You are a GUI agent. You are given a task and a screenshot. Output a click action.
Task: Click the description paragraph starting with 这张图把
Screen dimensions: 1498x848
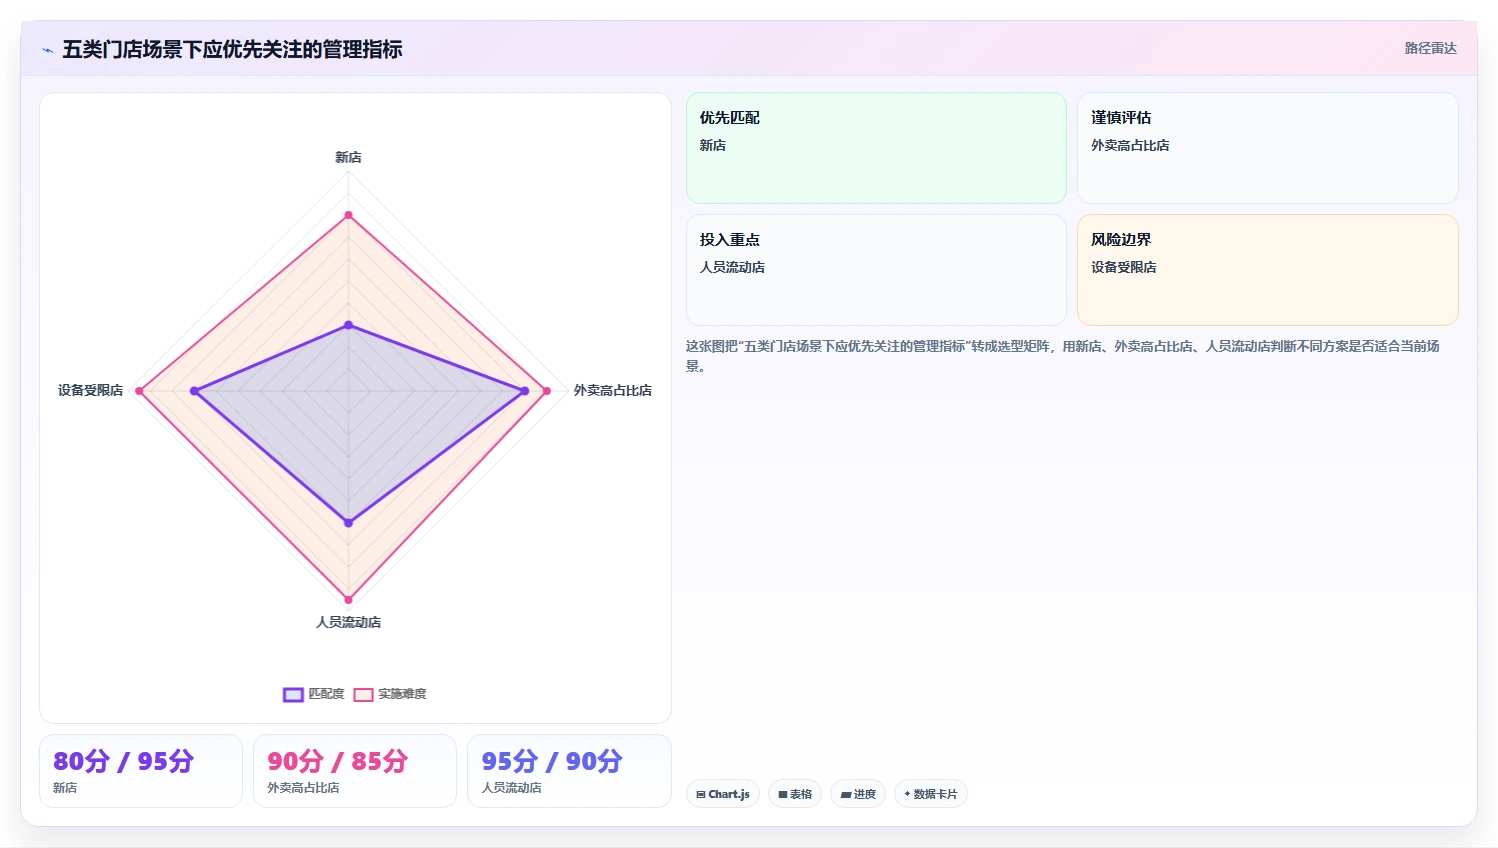pyautogui.click(x=1062, y=356)
